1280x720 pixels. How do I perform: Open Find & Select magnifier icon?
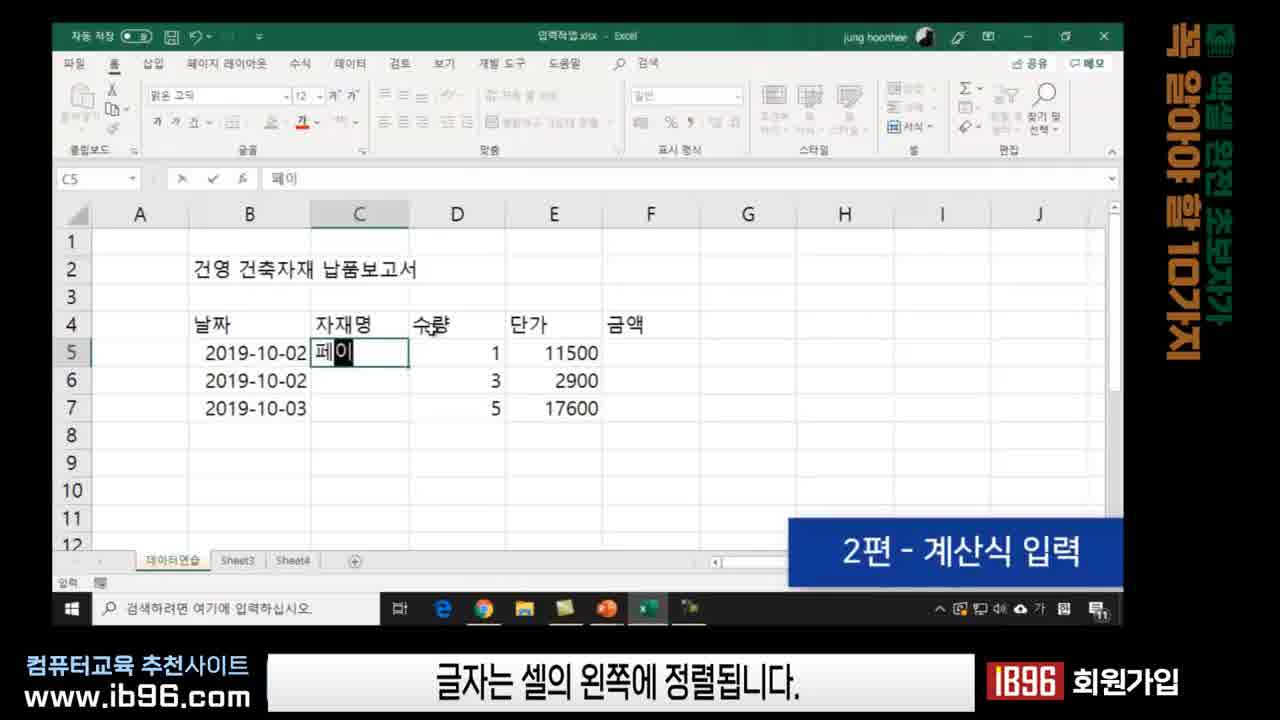pyautogui.click(x=1044, y=95)
